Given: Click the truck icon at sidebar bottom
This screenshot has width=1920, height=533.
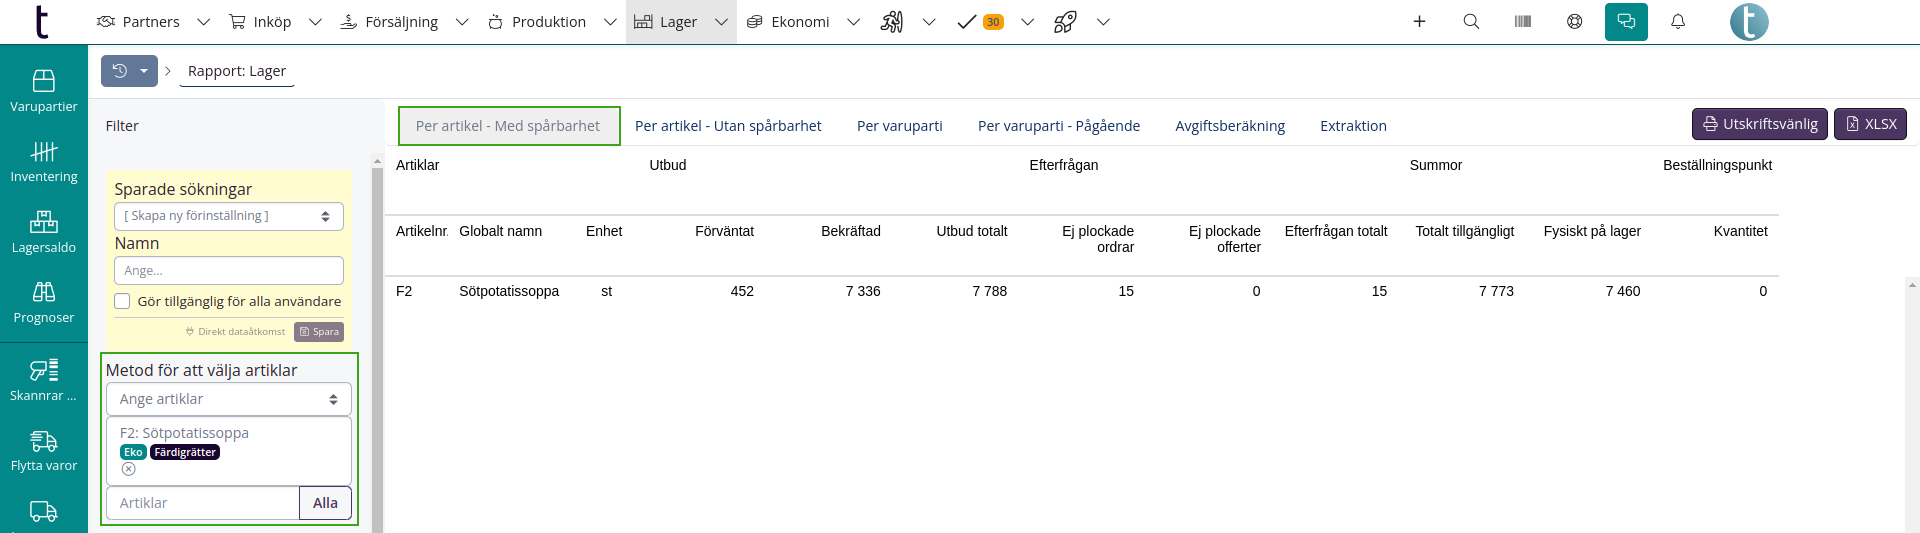Looking at the screenshot, I should tap(44, 511).
